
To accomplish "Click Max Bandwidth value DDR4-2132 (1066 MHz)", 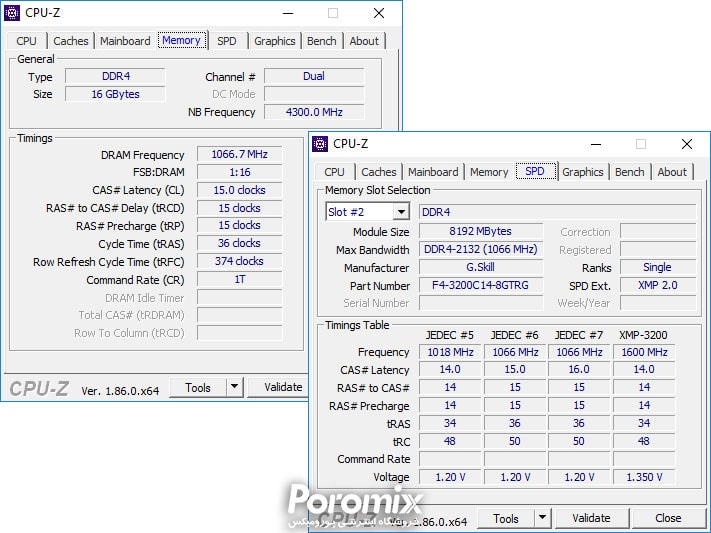I will 481,249.
